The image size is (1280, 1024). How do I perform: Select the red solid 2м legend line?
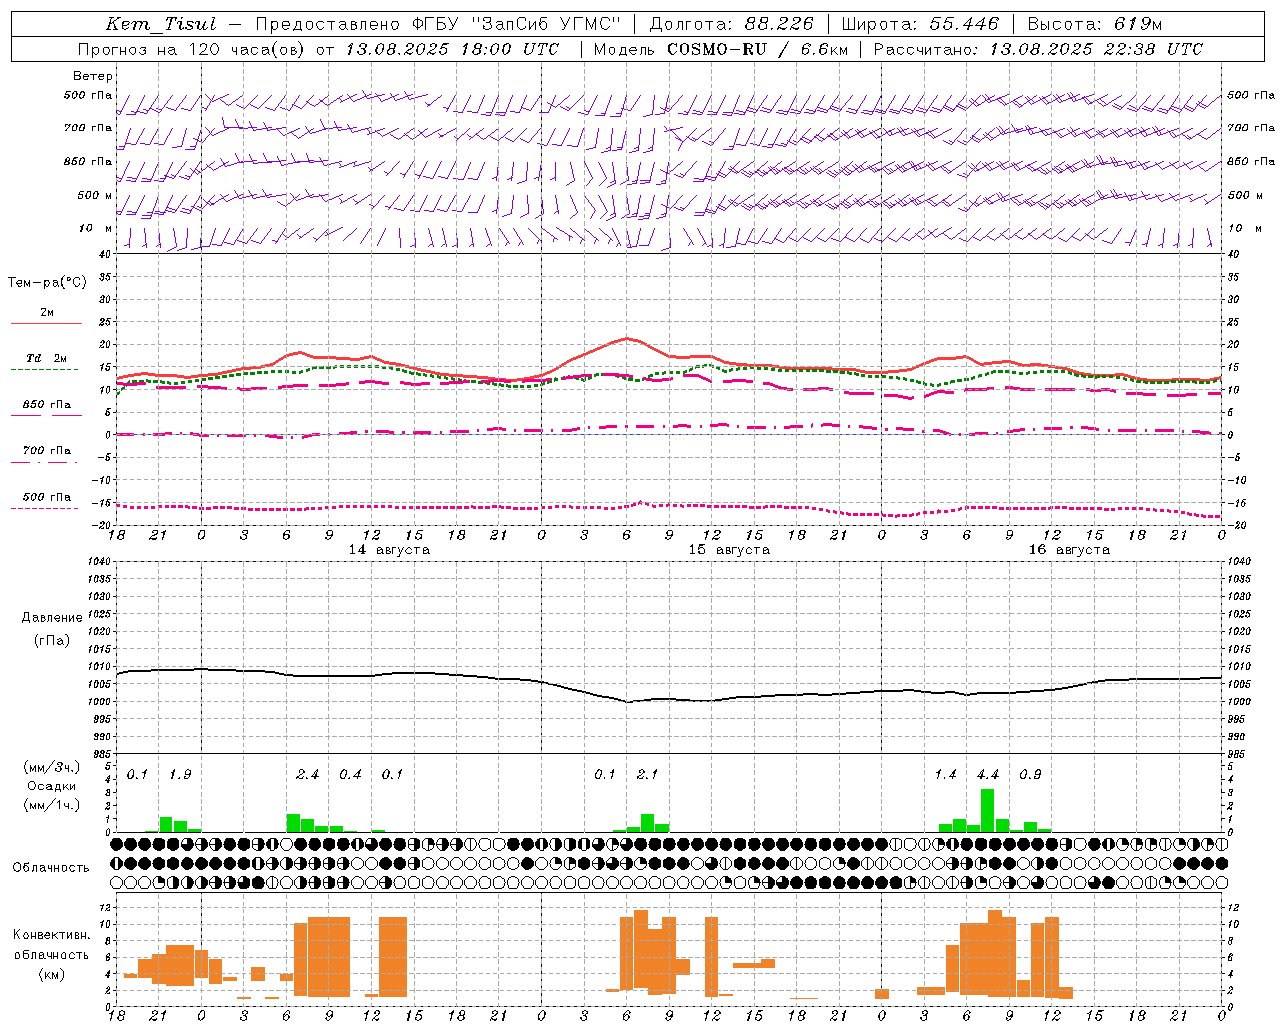pos(46,323)
